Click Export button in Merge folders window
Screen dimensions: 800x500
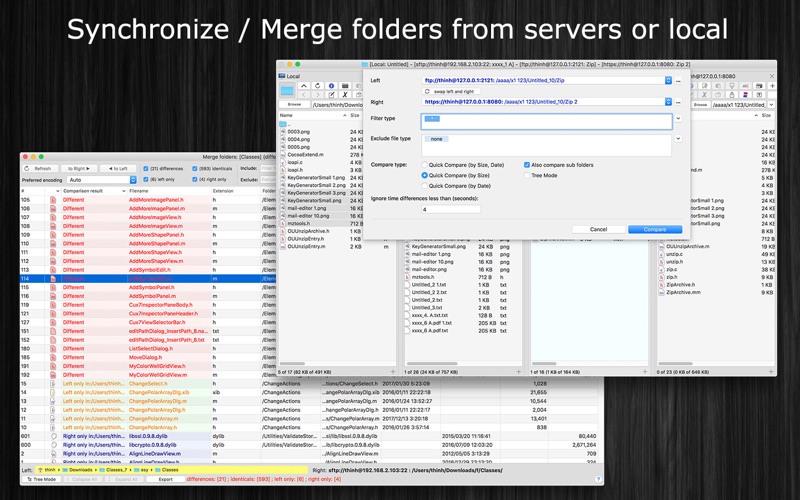coord(165,479)
